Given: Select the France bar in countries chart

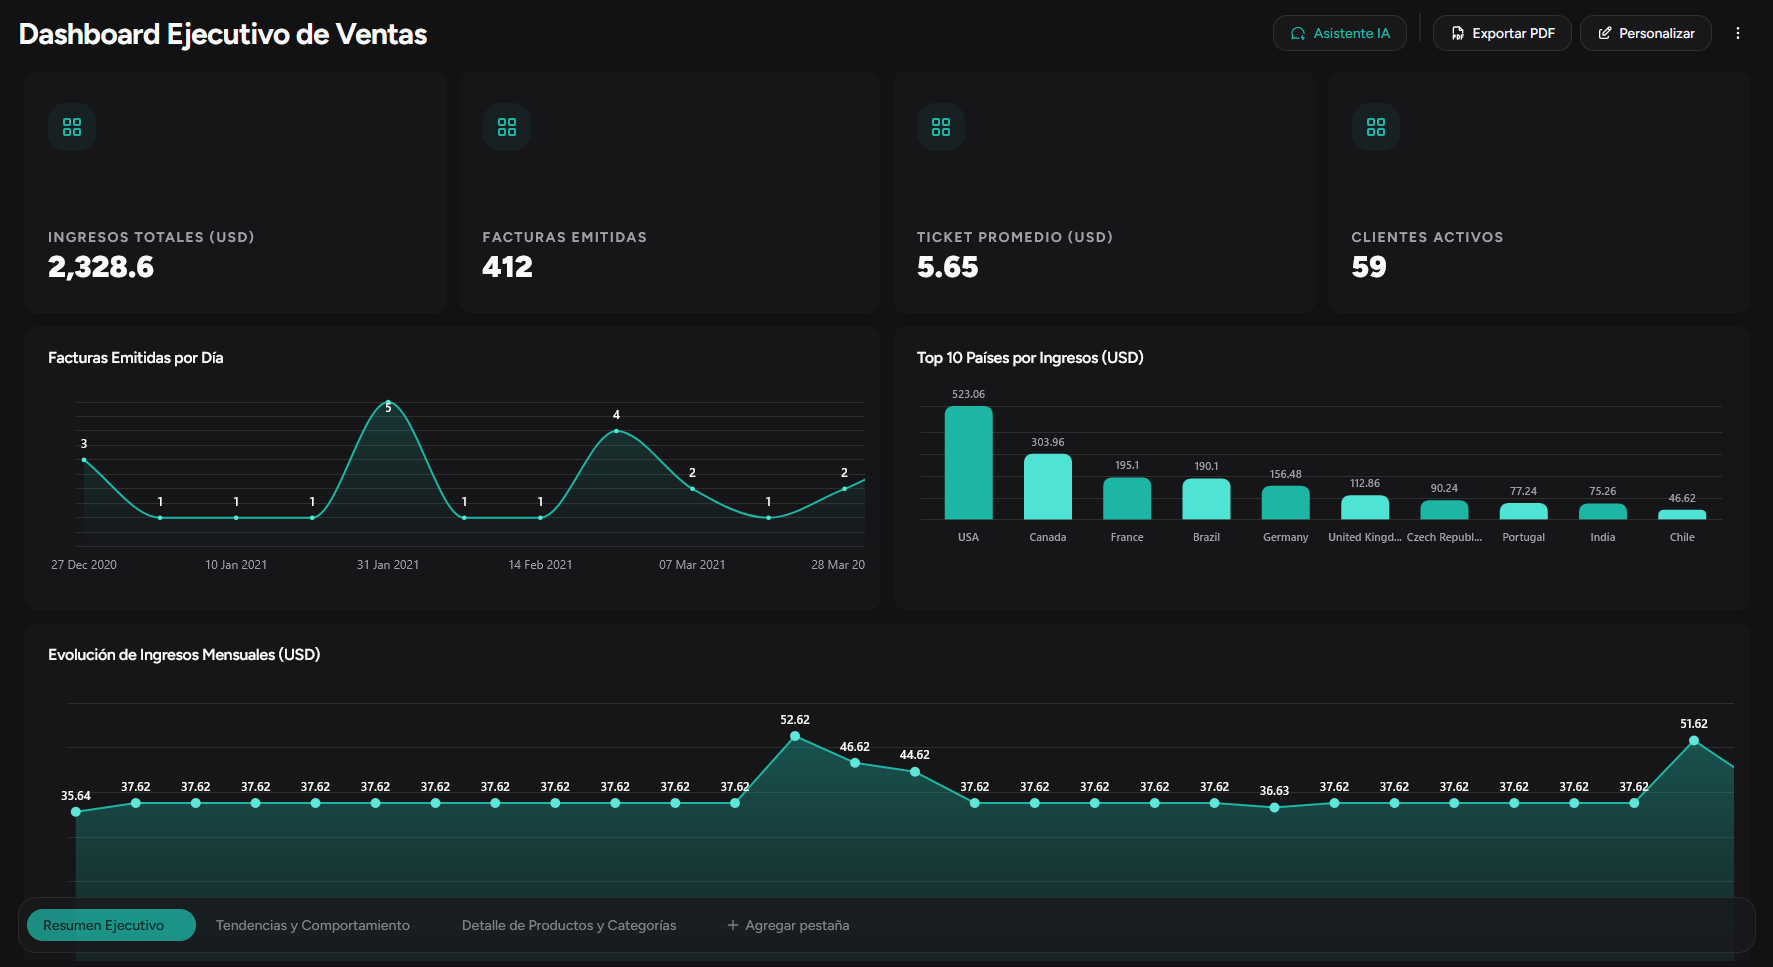Looking at the screenshot, I should click(x=1127, y=498).
